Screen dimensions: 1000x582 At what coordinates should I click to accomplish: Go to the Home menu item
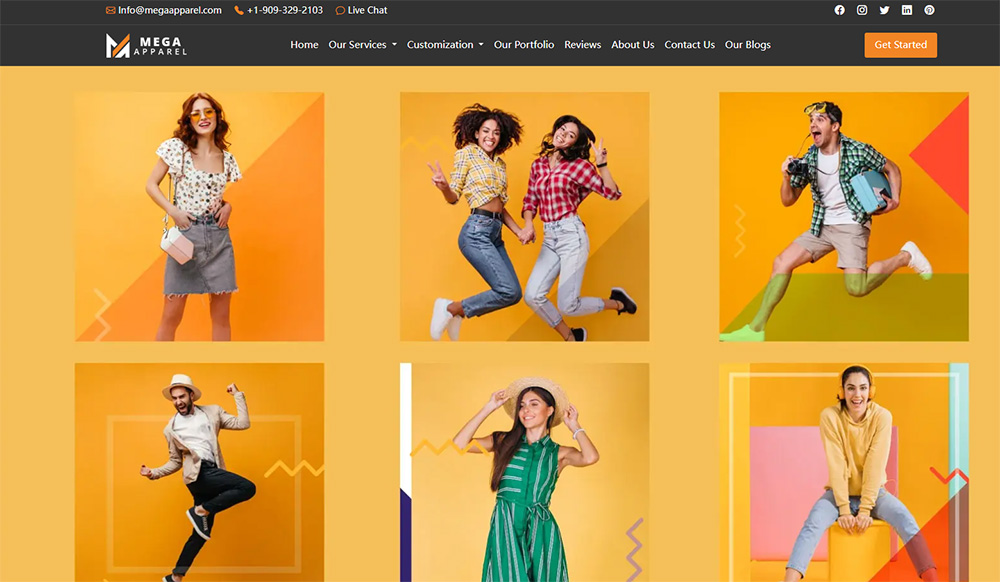304,45
